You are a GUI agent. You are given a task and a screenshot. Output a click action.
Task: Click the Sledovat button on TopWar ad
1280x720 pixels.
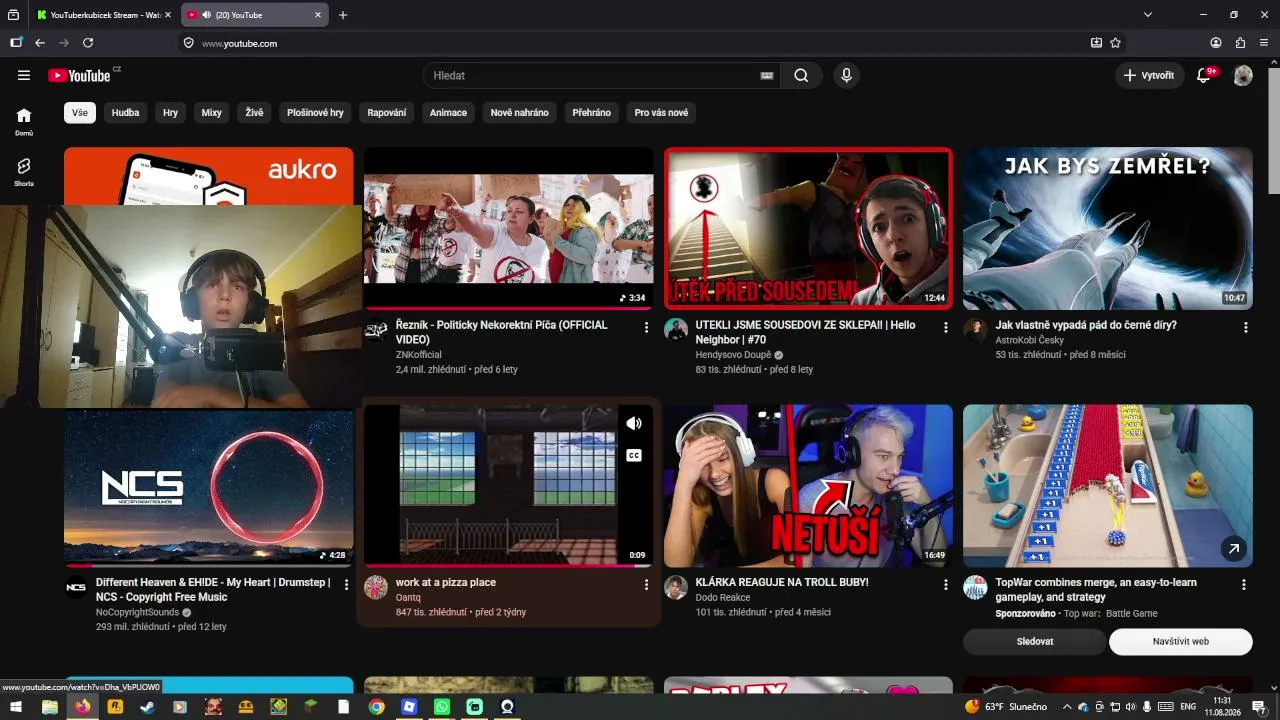pos(1035,642)
